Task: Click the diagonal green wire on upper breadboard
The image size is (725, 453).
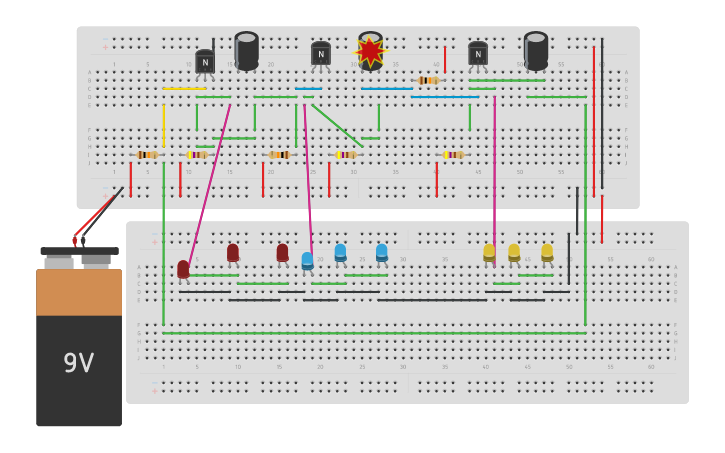Action: [x=337, y=125]
